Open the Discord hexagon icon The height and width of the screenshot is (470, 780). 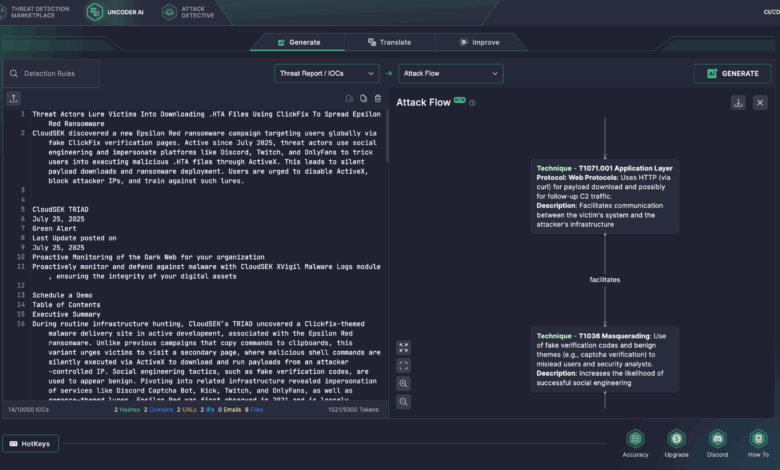click(x=717, y=439)
